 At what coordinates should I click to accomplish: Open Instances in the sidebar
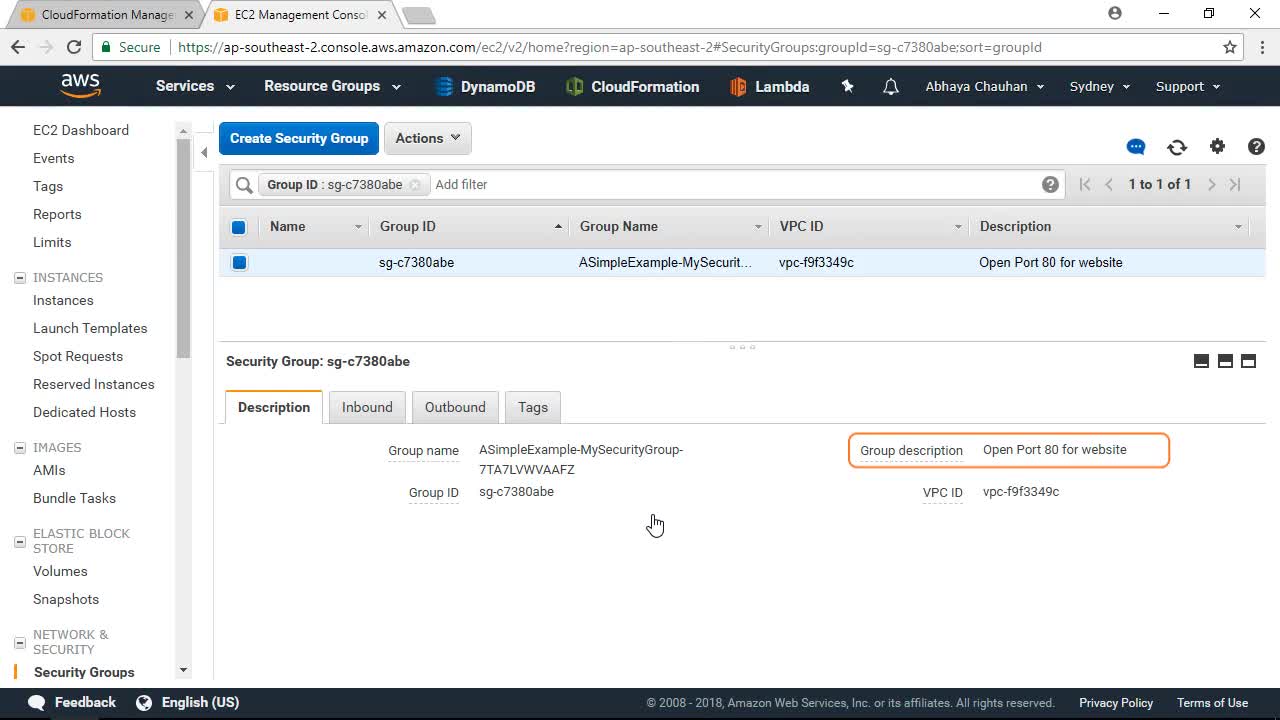63,300
